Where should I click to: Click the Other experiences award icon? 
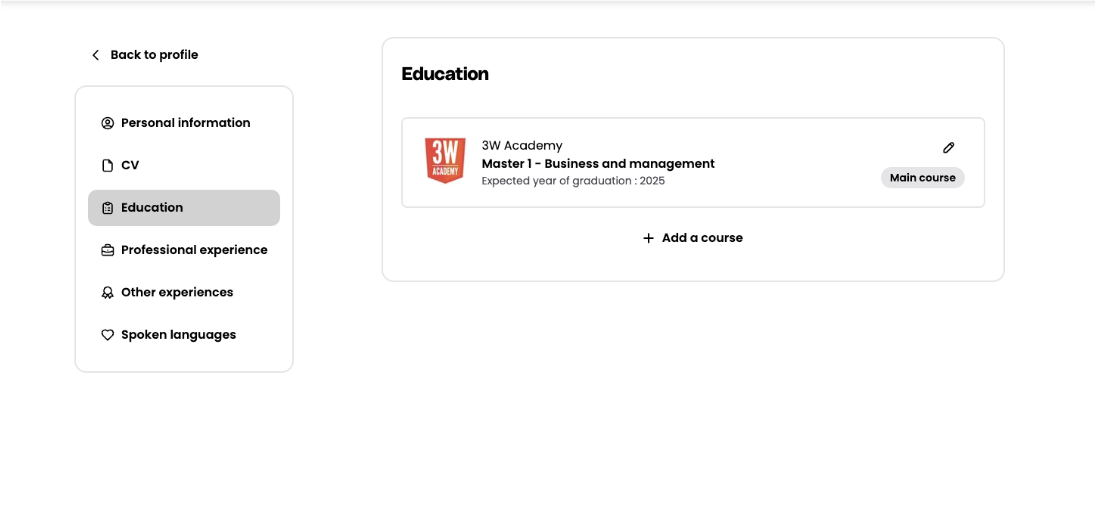click(x=108, y=293)
